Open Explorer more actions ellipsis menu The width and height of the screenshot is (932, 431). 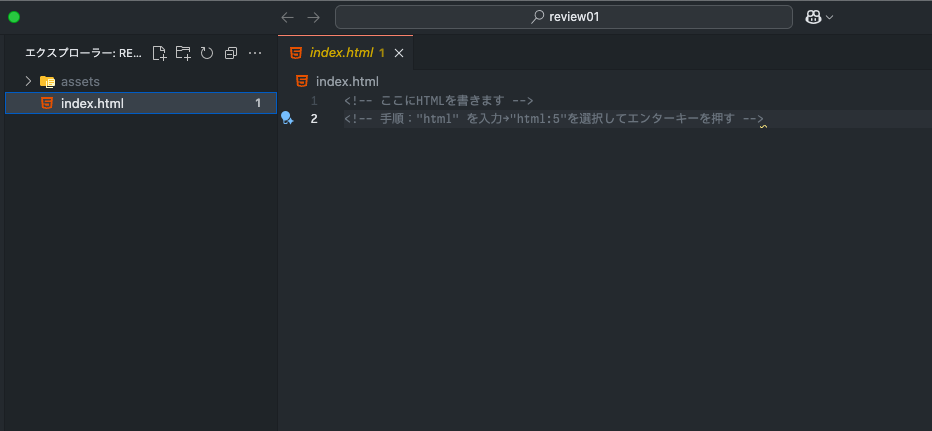pos(255,53)
